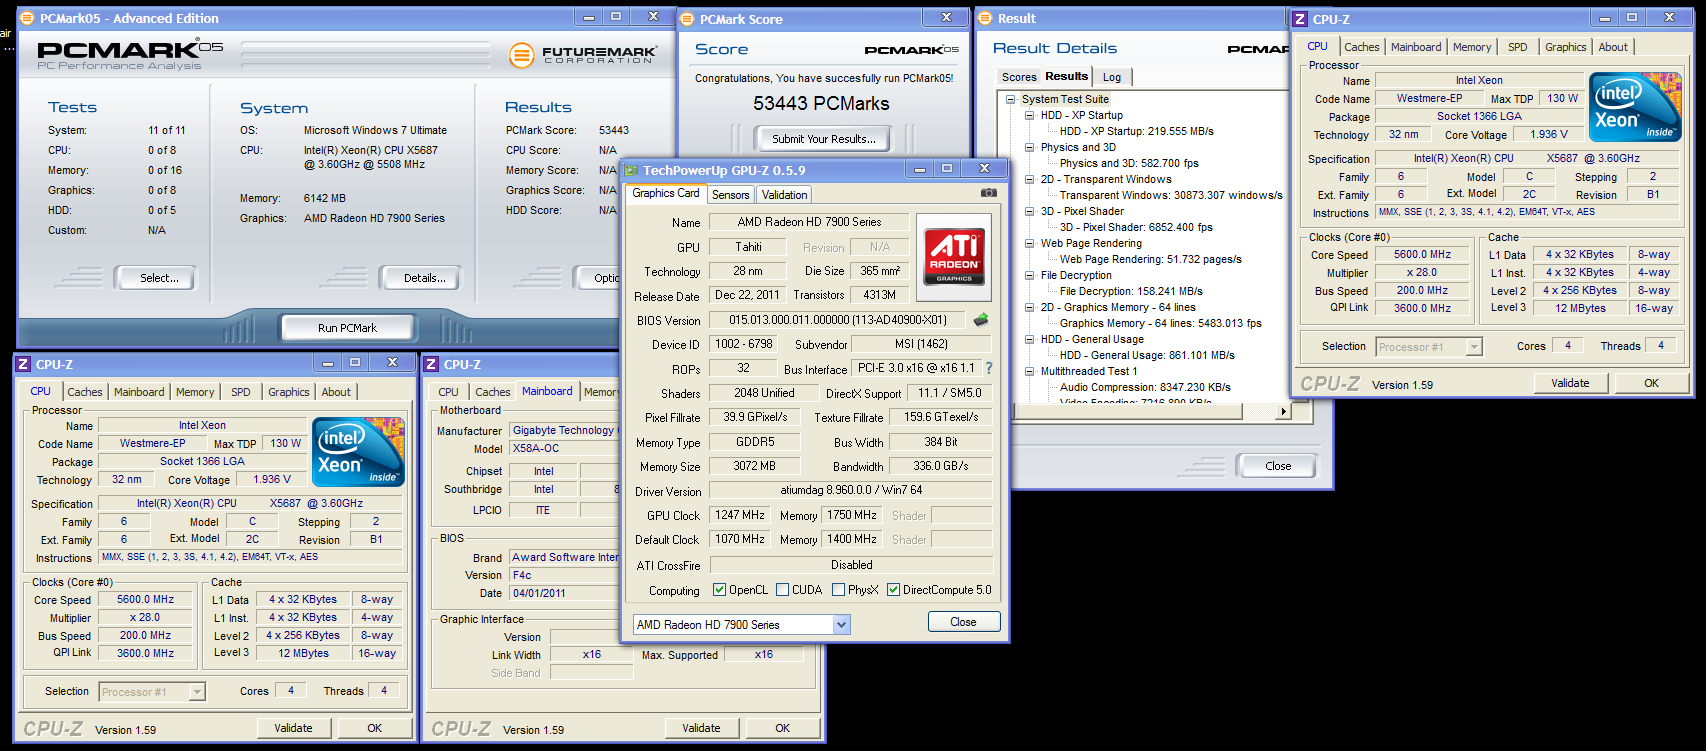
Task: Click the PCMark05 title bar app icon
Action: pos(27,18)
